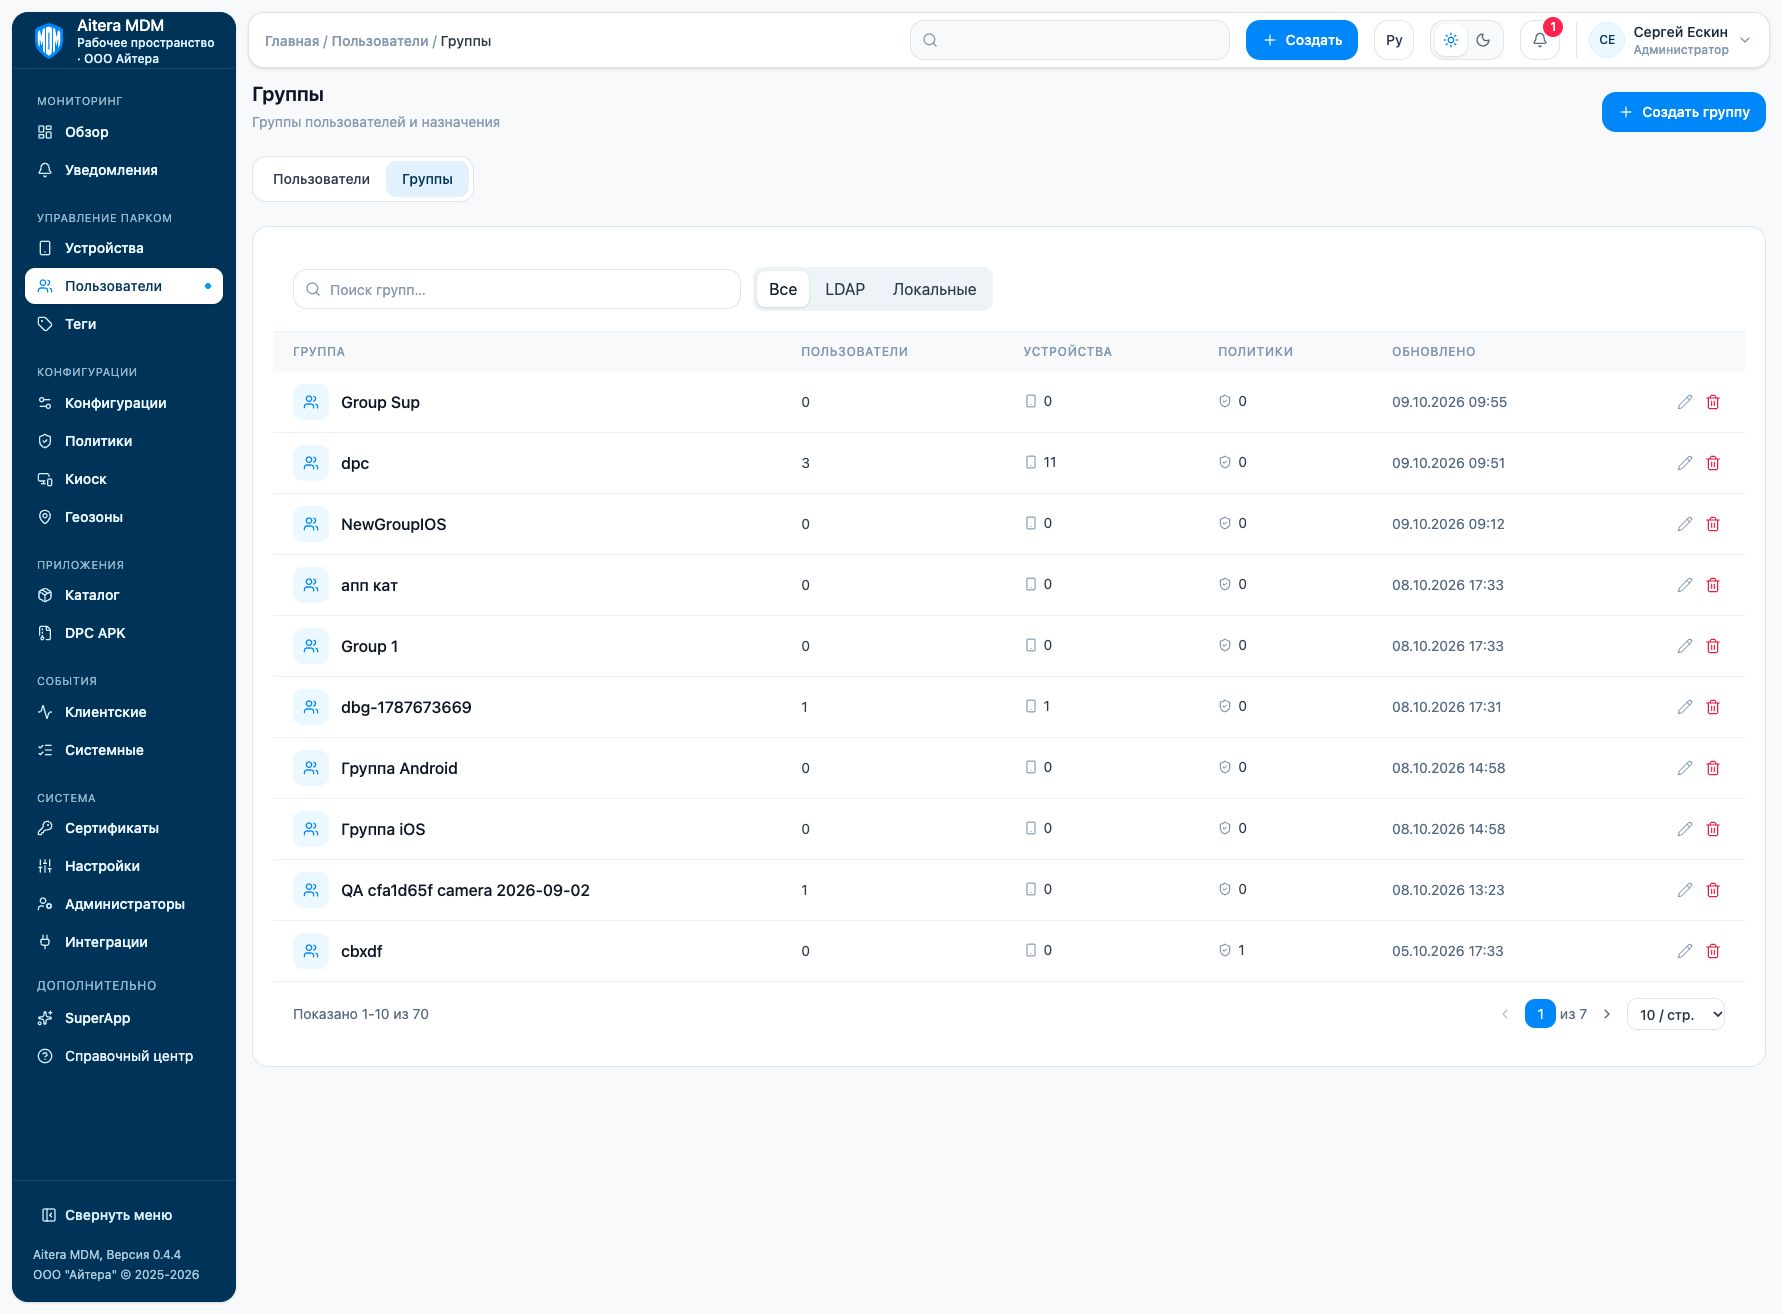Open the 10 / стр. page size dropdown
This screenshot has height=1314, width=1782.
coord(1676,1014)
